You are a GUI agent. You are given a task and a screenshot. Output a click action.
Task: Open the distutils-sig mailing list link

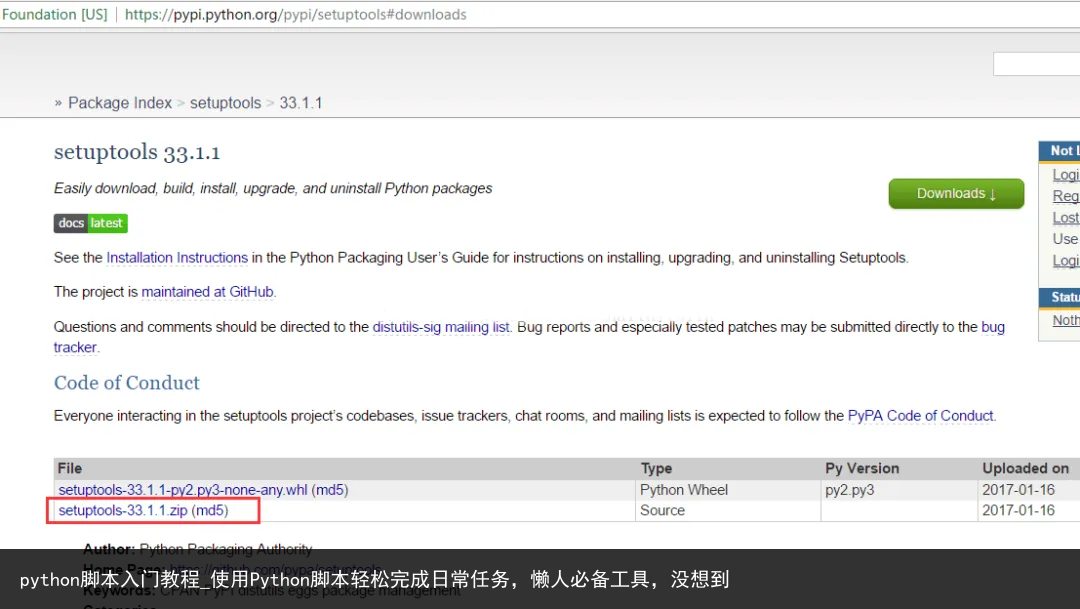click(x=441, y=327)
